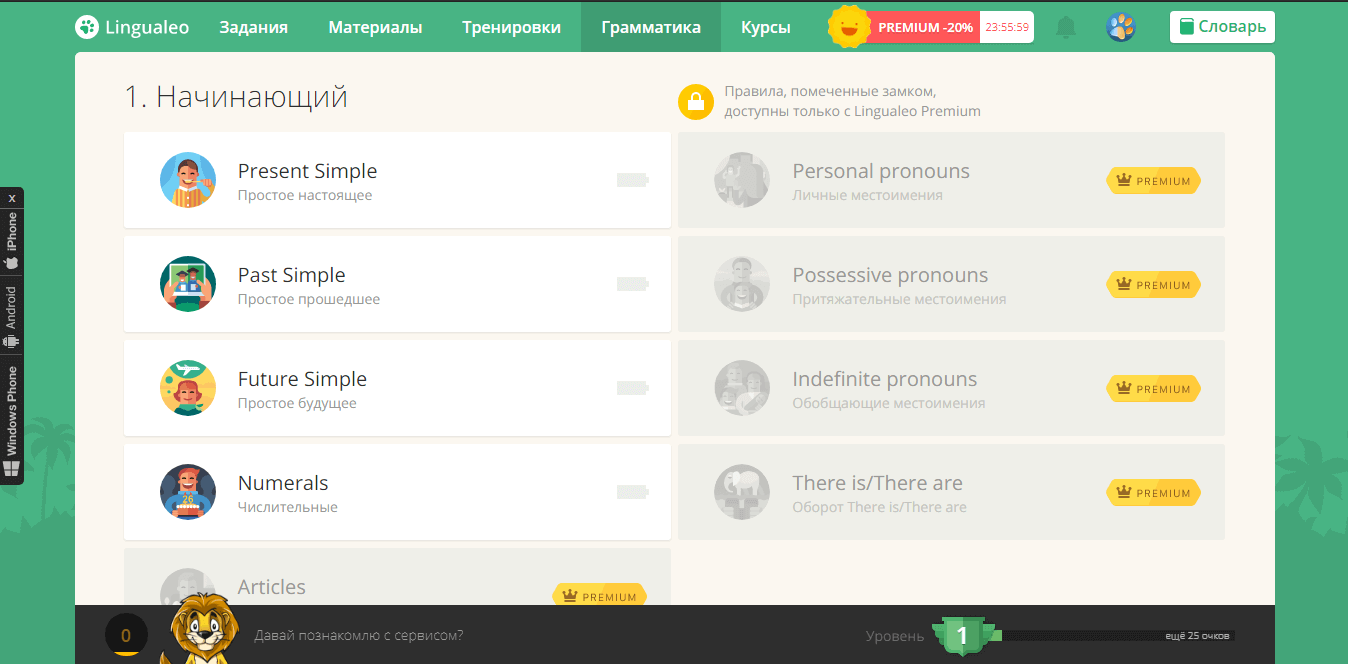Click the PREMIUM -20% offer banner
The width and height of the screenshot is (1348, 664).
[925, 27]
